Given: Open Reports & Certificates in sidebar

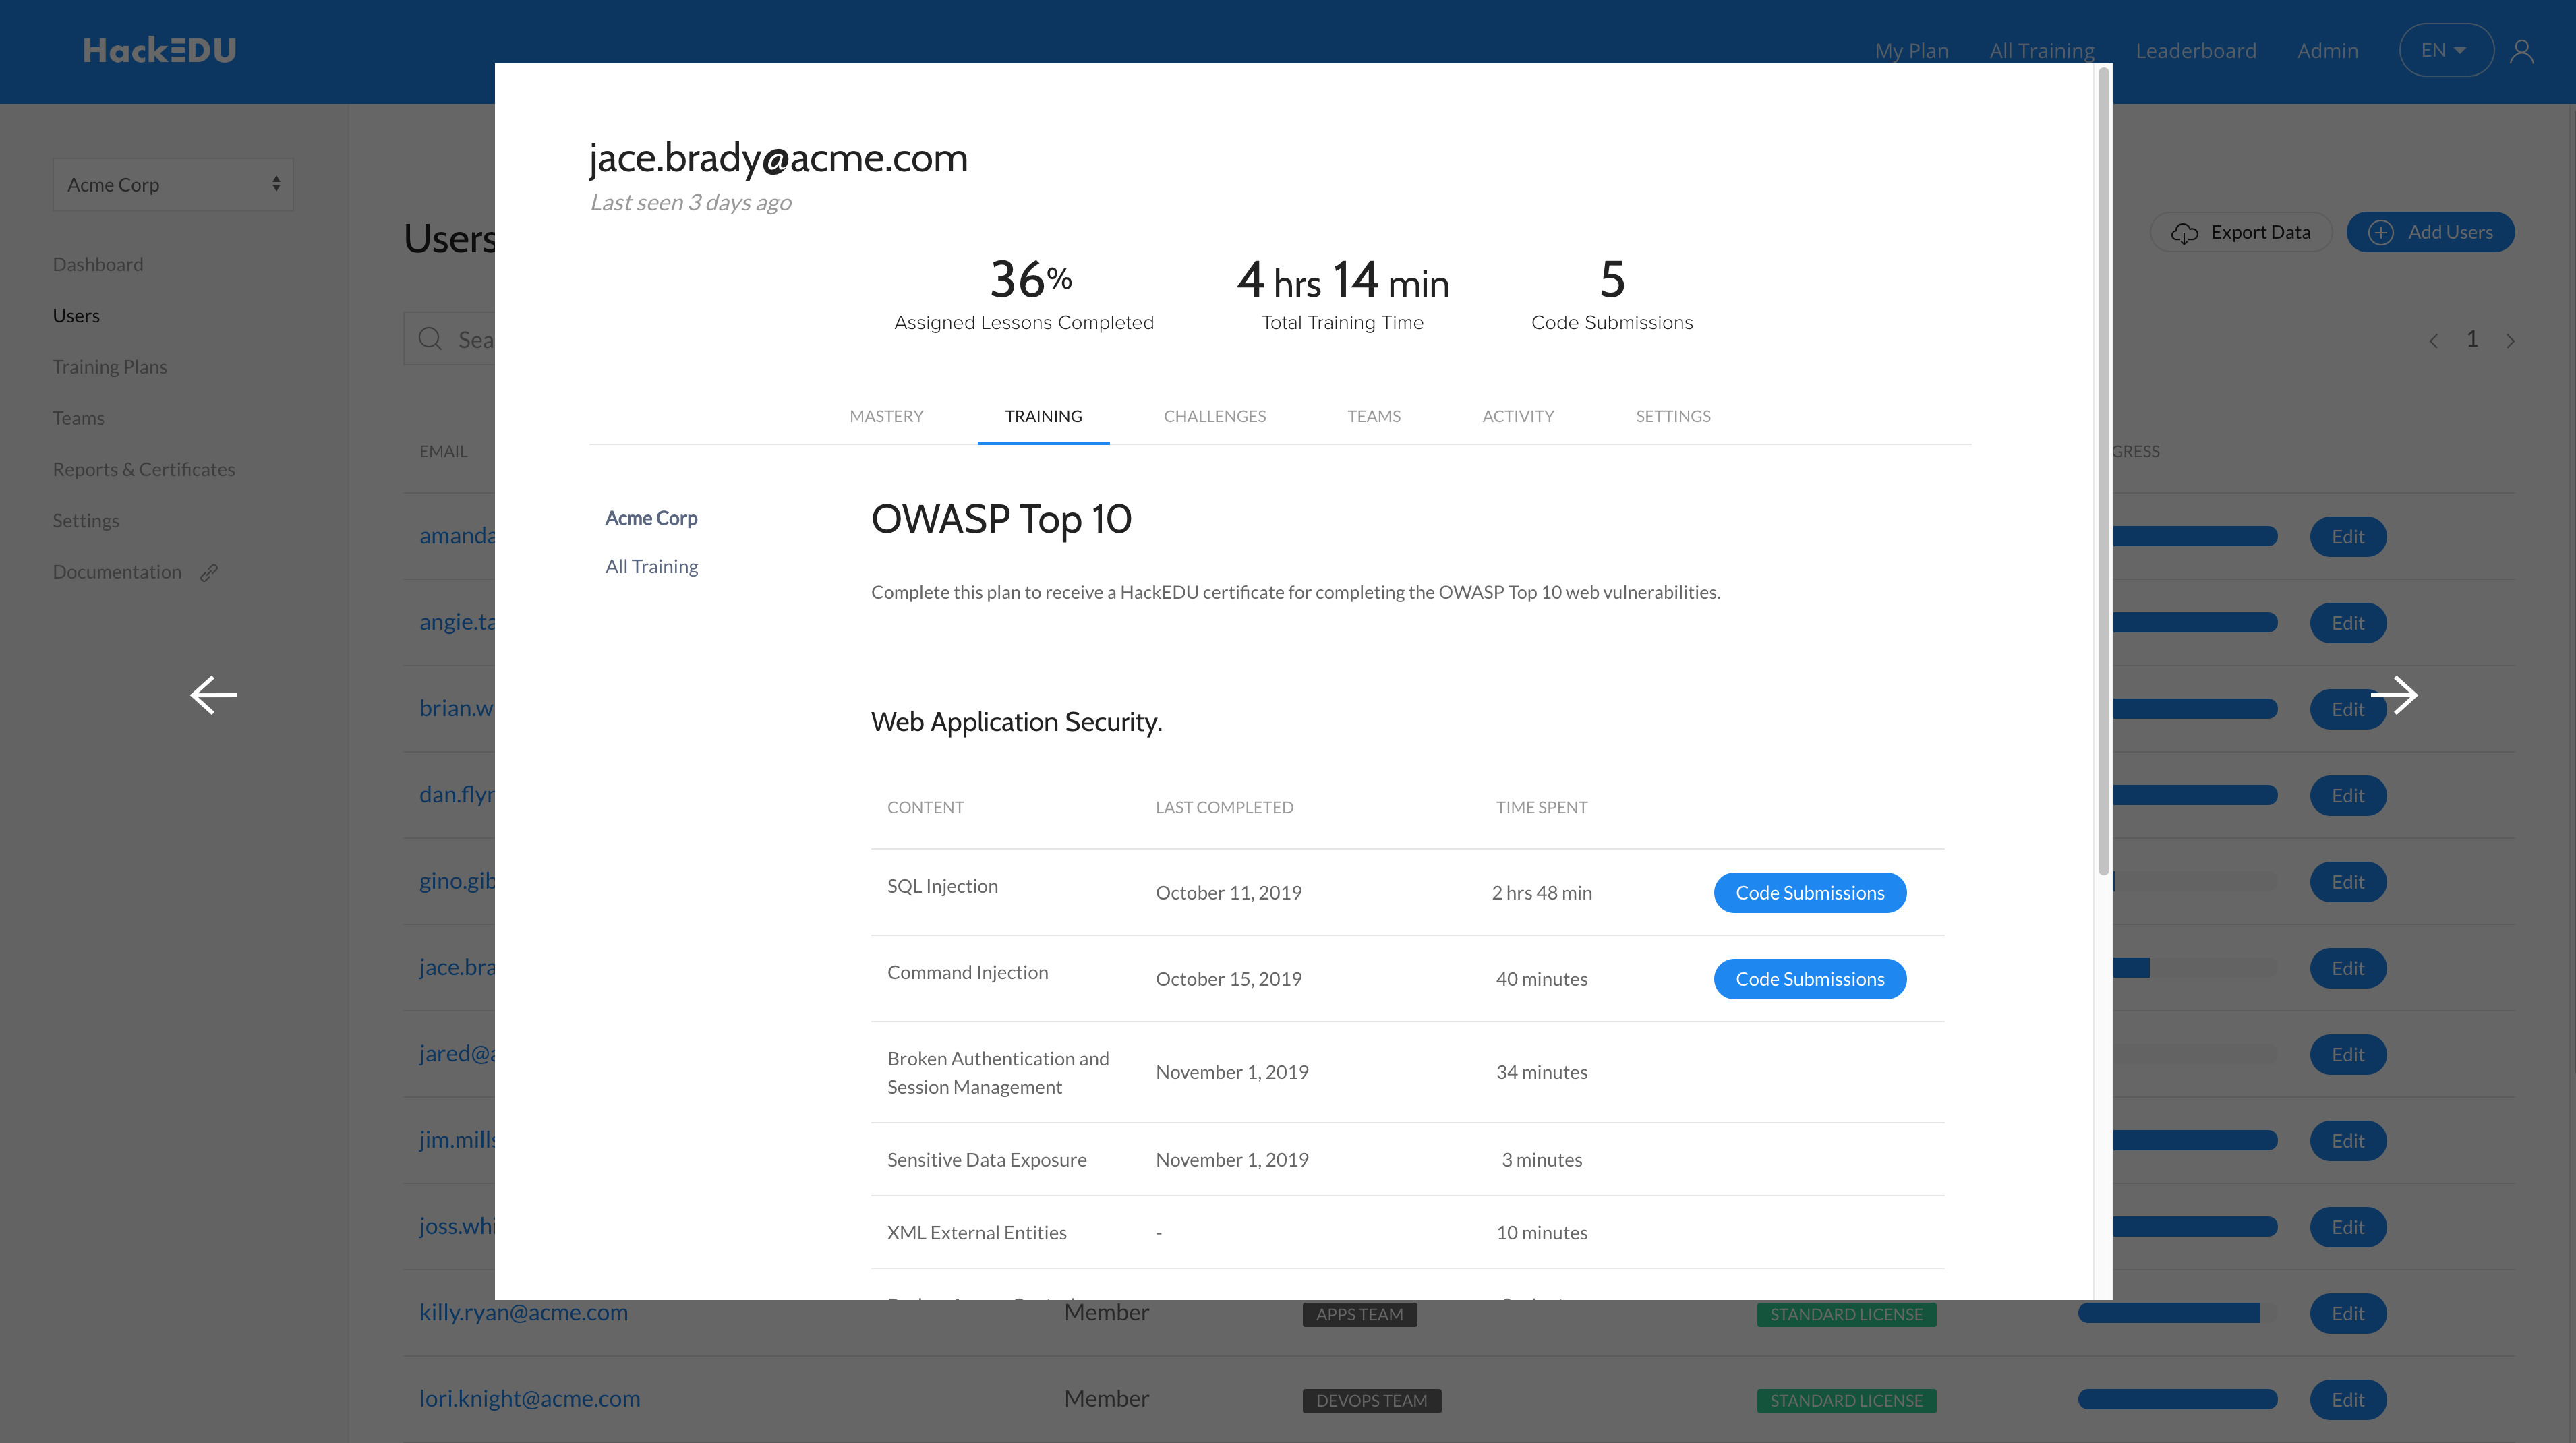Looking at the screenshot, I should [x=144, y=469].
